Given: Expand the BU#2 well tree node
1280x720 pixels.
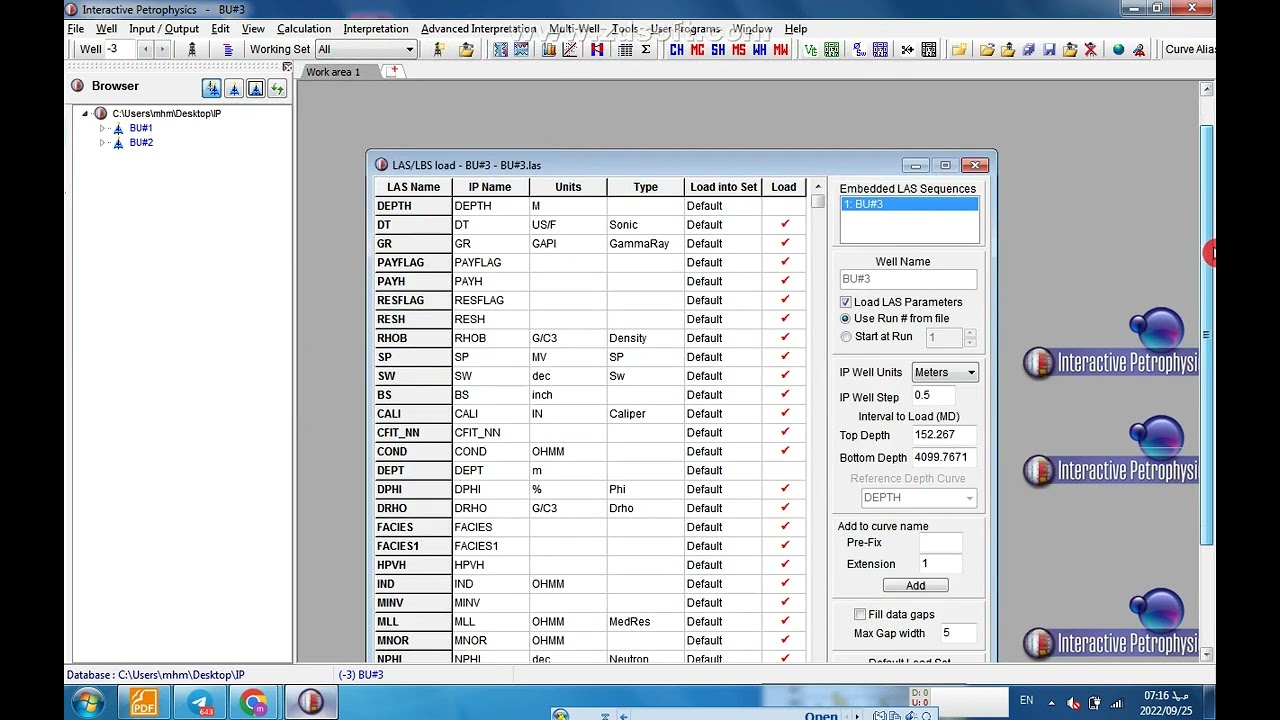Looking at the screenshot, I should point(102,142).
